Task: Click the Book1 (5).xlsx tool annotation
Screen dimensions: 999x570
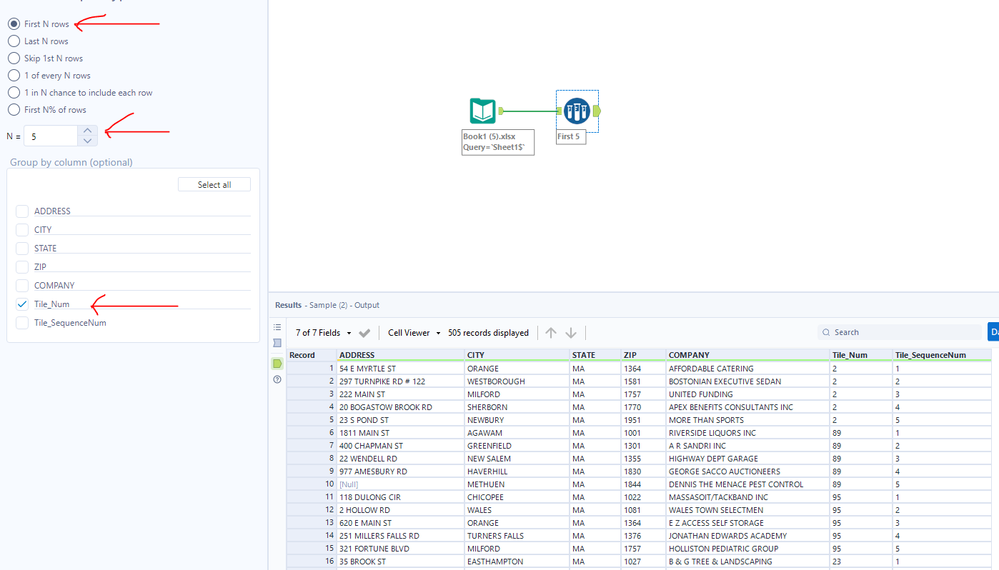Action: [x=498, y=142]
